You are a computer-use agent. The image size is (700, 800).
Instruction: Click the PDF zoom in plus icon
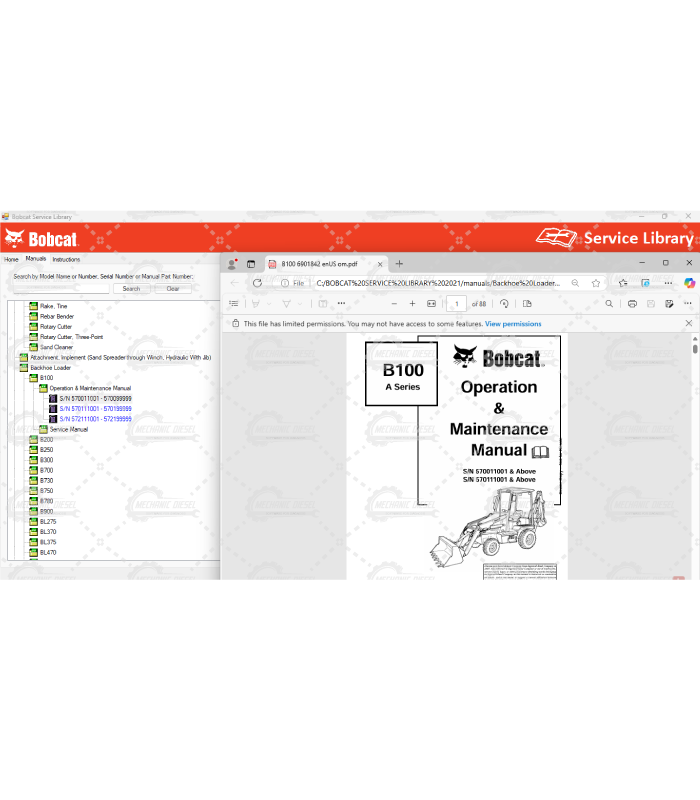[412, 303]
